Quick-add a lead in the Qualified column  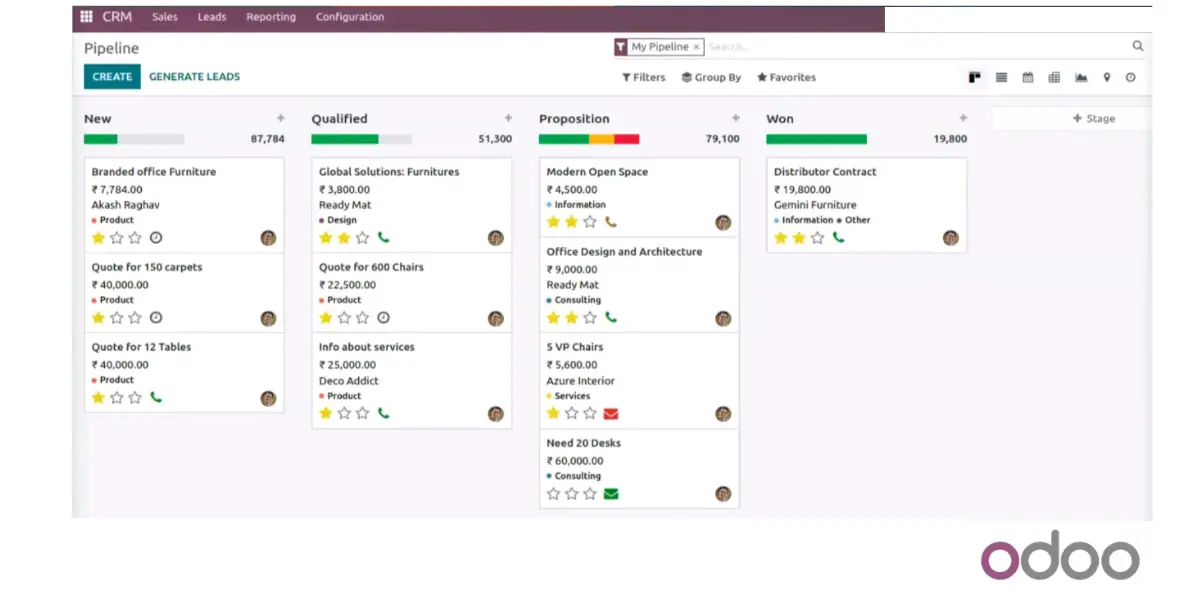click(508, 118)
